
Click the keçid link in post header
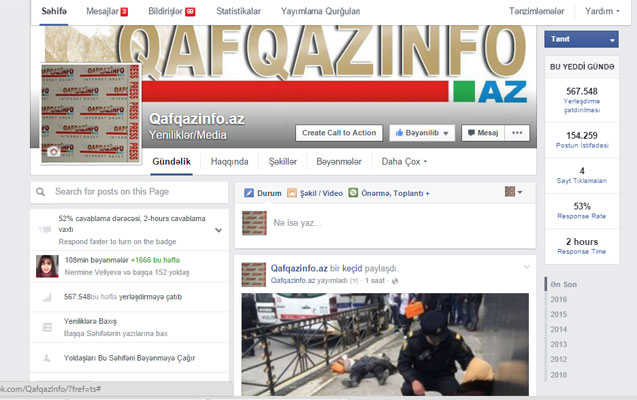(352, 268)
